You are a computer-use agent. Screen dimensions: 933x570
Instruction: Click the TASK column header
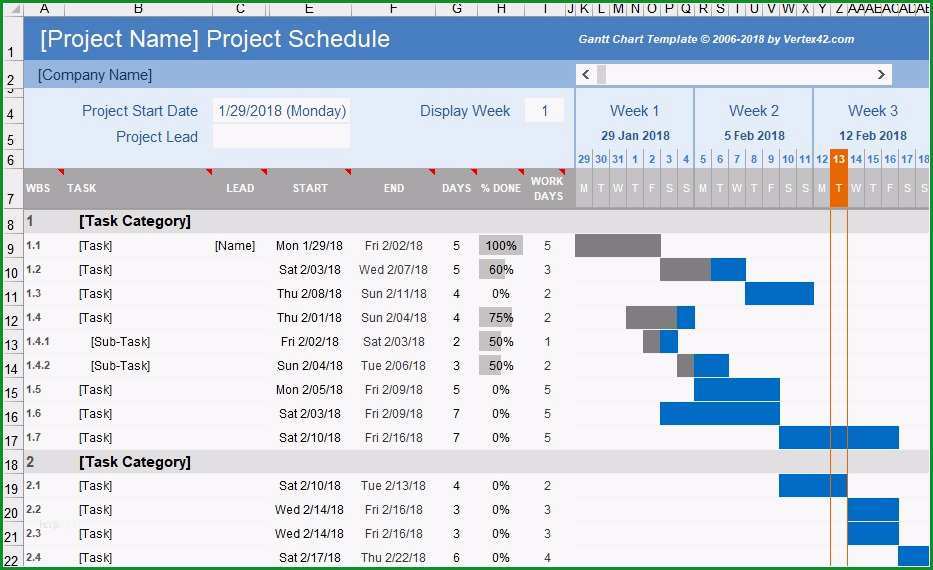point(82,188)
